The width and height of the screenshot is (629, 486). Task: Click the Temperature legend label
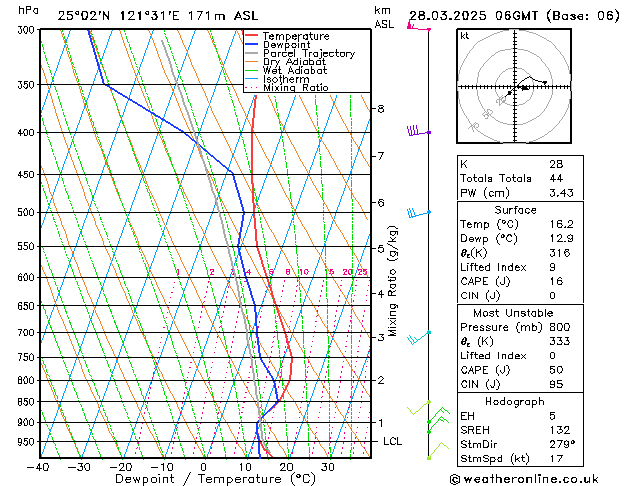coord(296,36)
